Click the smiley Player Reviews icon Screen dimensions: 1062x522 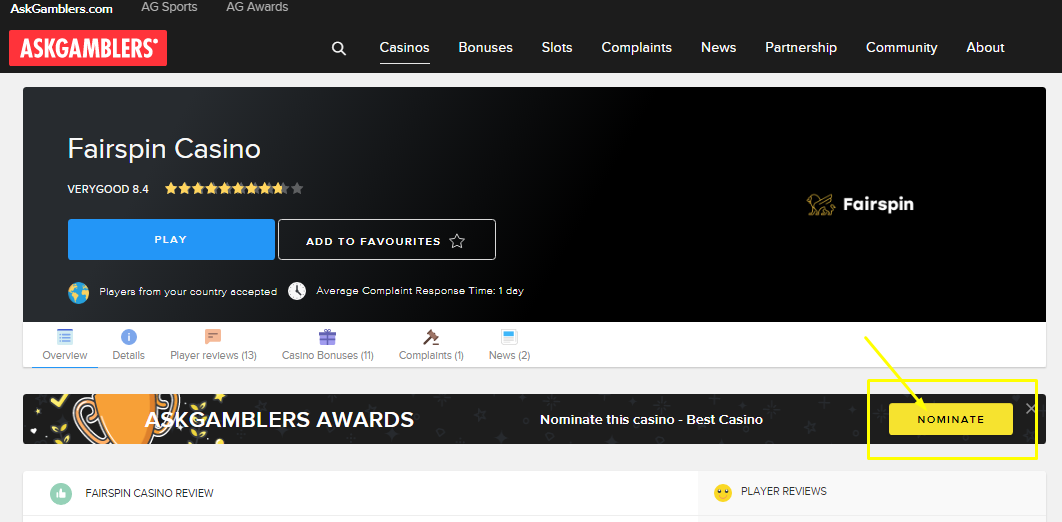coord(723,493)
